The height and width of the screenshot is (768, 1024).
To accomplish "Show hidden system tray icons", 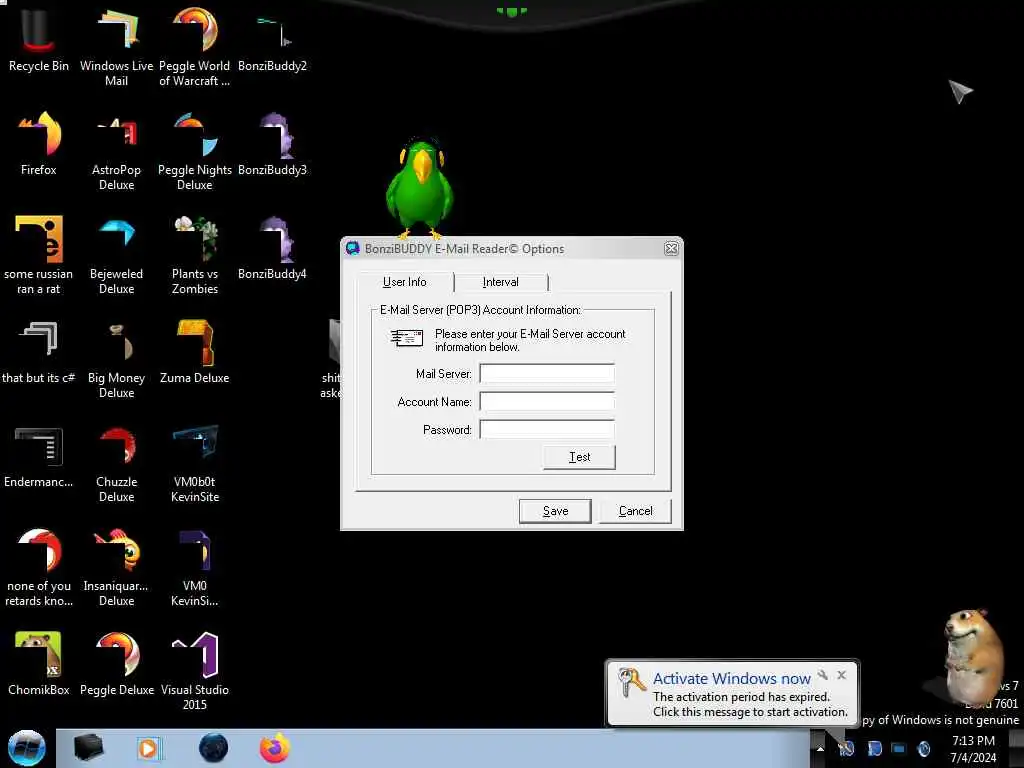I will pos(820,749).
